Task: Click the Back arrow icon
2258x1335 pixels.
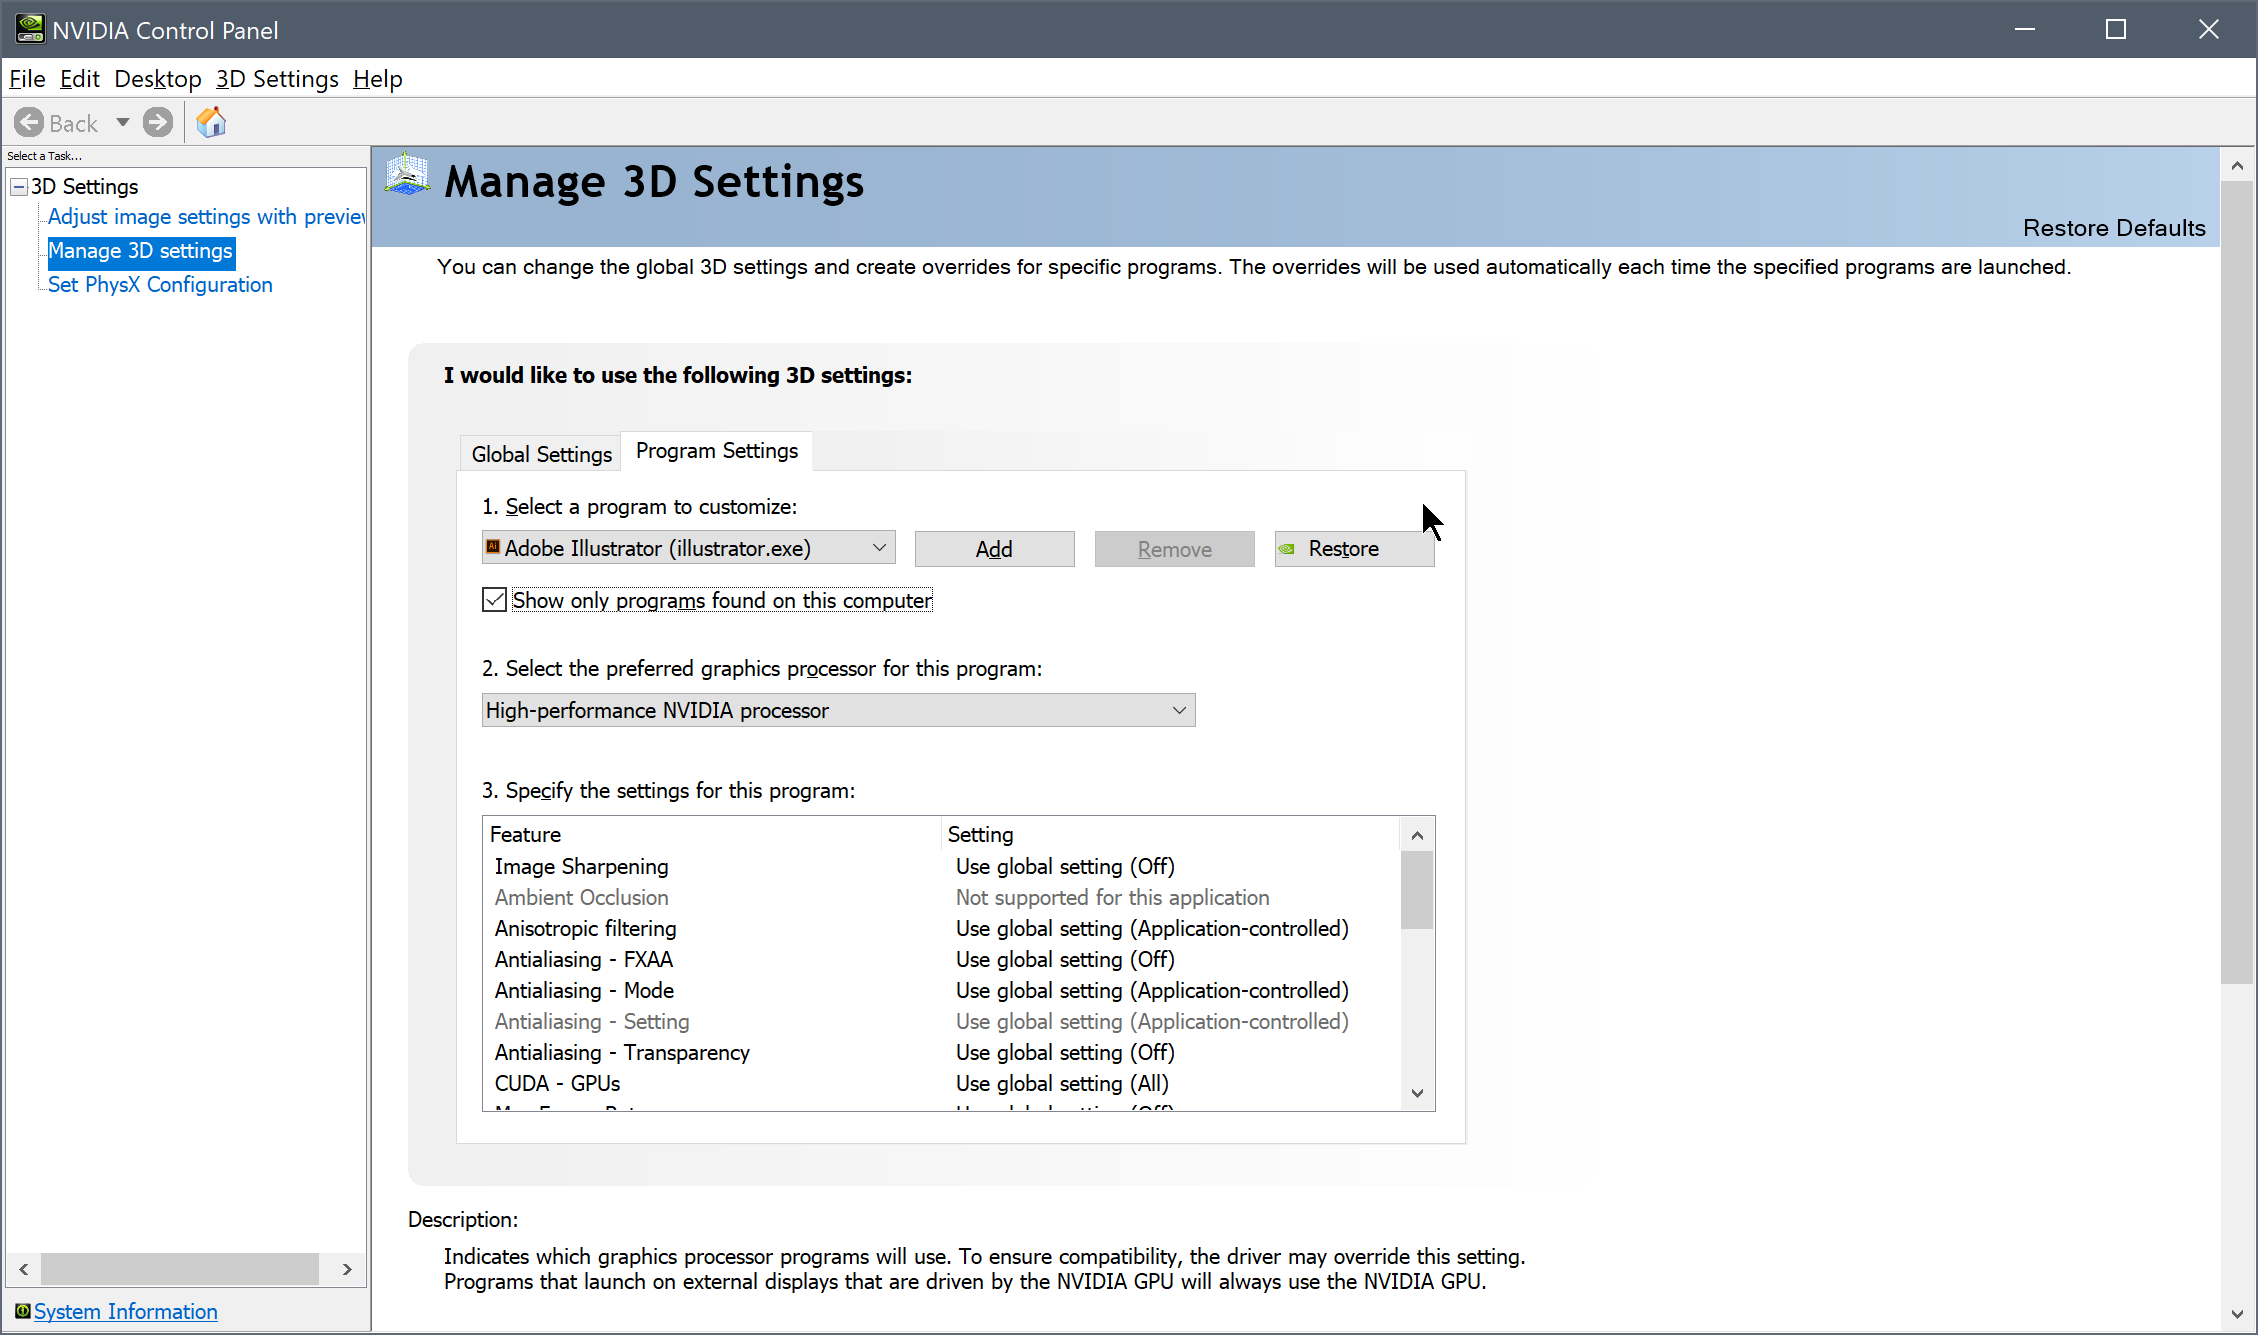Action: point(29,123)
